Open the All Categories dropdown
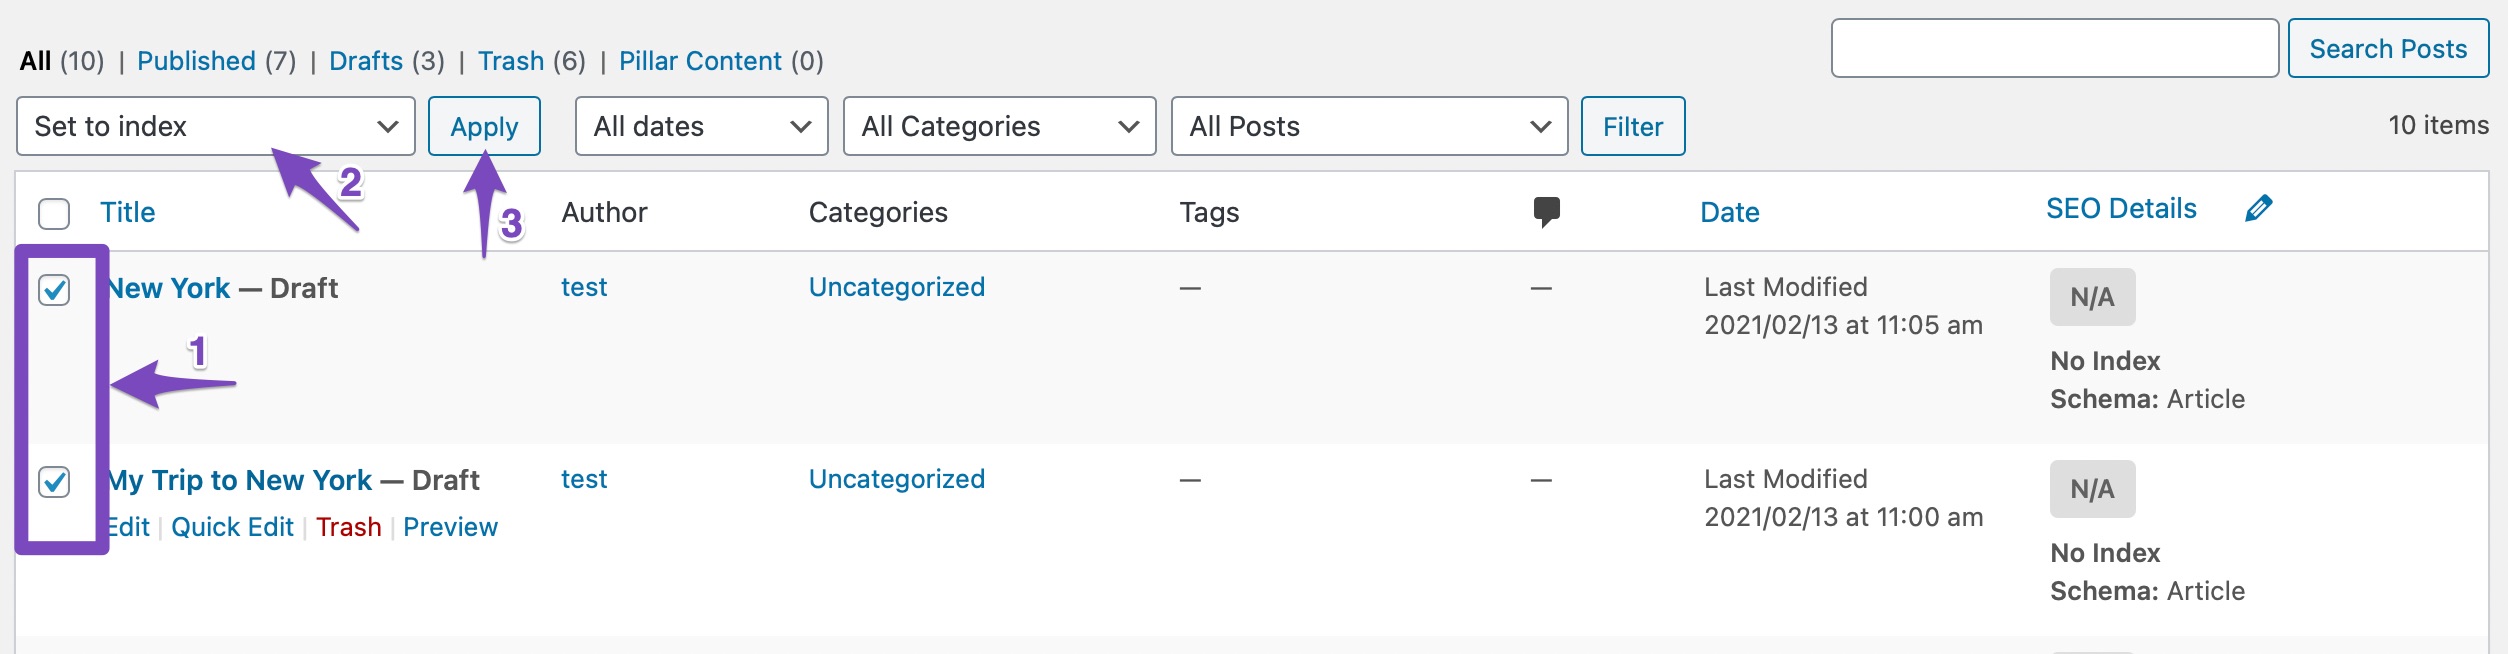2508x654 pixels. click(x=999, y=126)
